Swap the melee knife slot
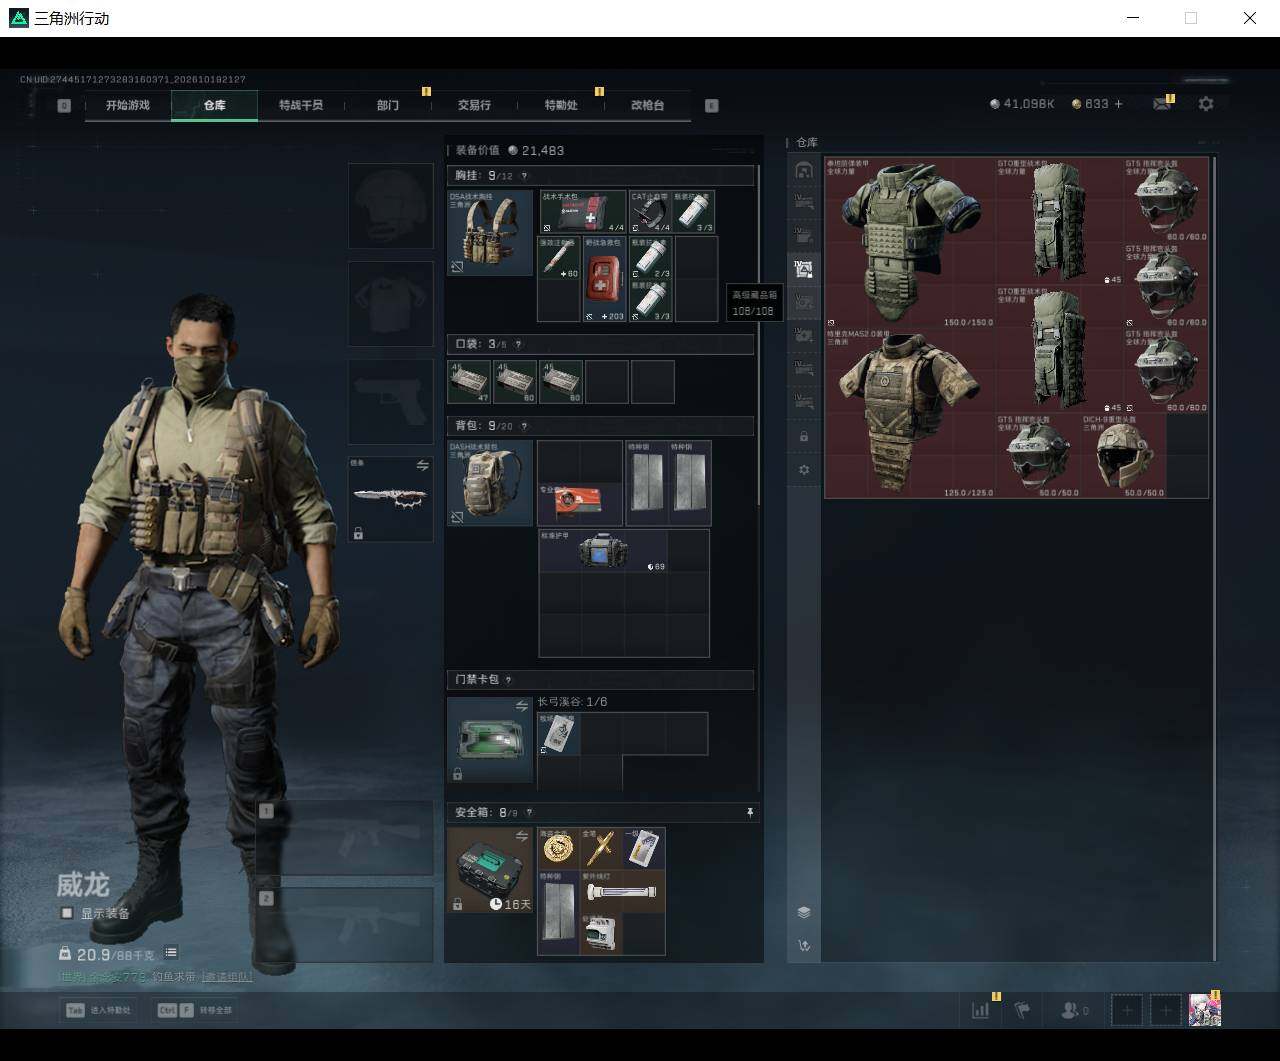Screen dimensions: 1280x1061 pos(422,466)
